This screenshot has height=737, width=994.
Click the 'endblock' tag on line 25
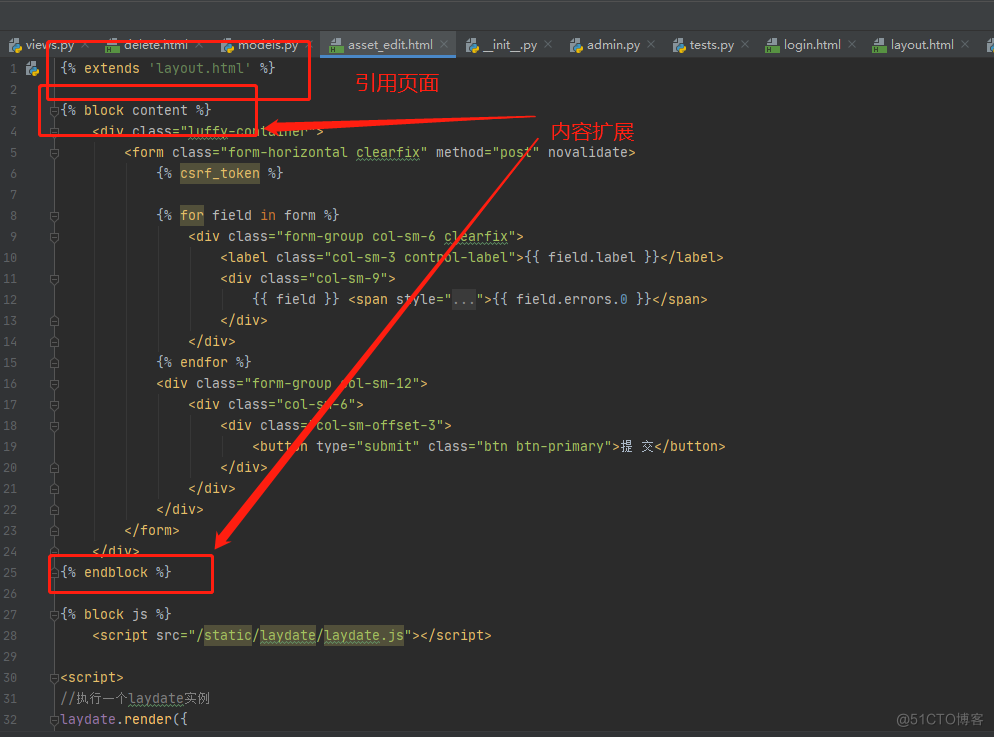(x=116, y=572)
